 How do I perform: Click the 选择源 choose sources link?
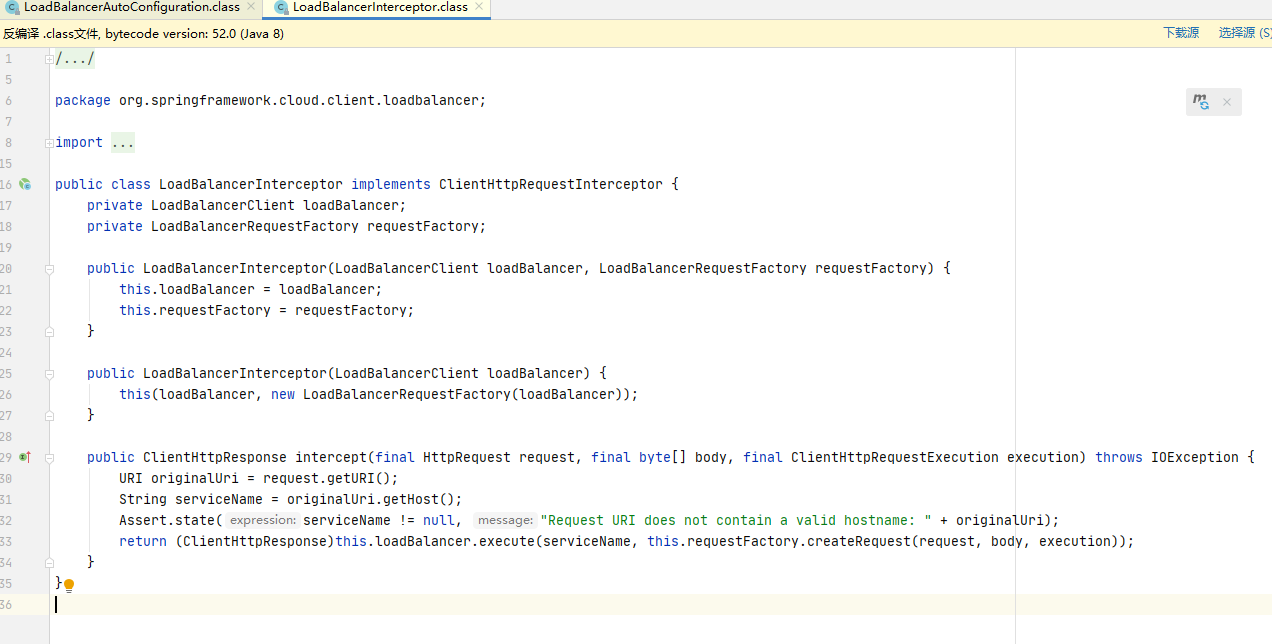1244,33
